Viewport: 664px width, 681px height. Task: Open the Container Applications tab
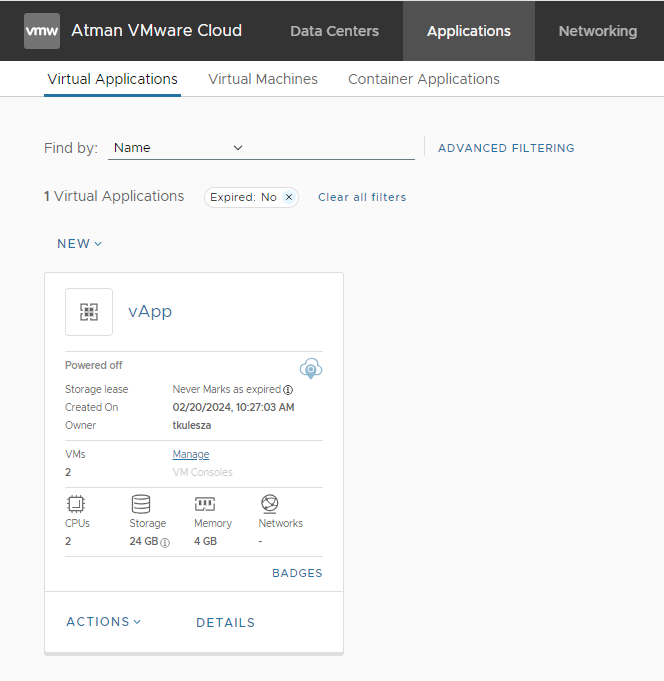424,79
